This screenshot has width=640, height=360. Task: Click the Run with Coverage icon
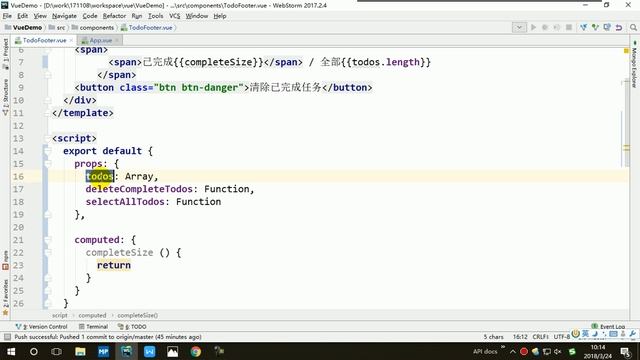[556, 27]
